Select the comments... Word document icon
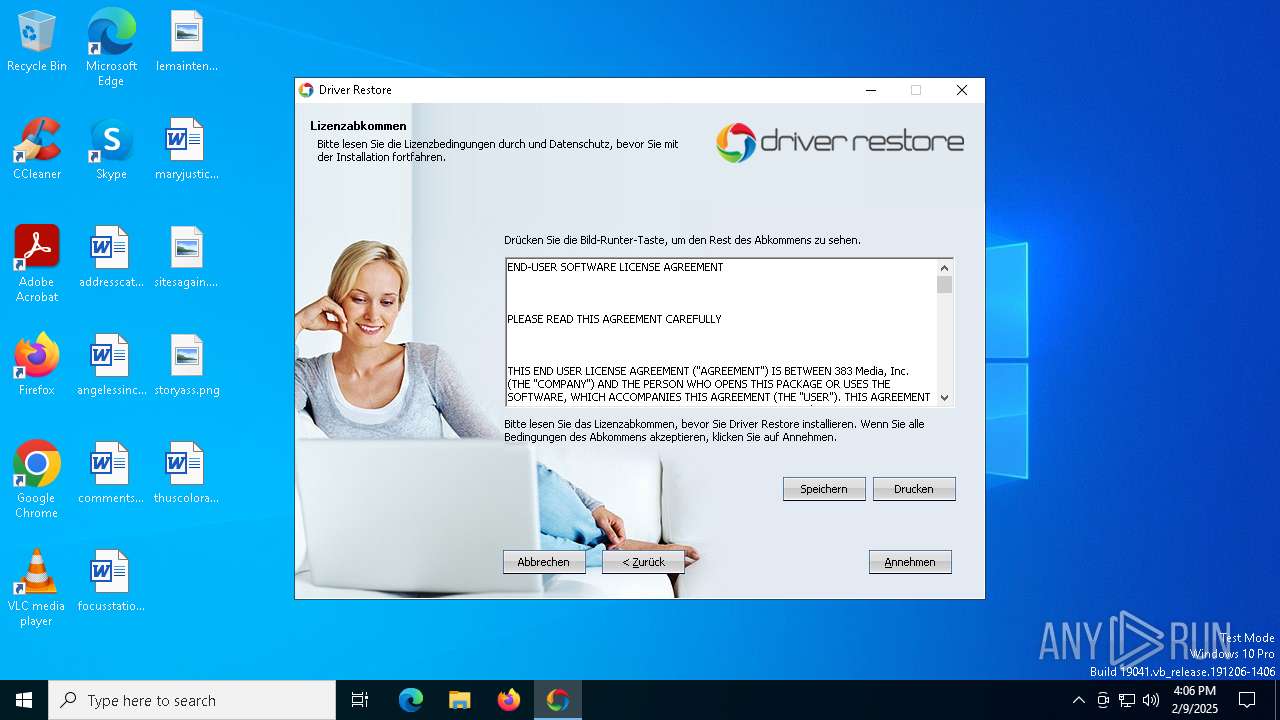 point(111,473)
